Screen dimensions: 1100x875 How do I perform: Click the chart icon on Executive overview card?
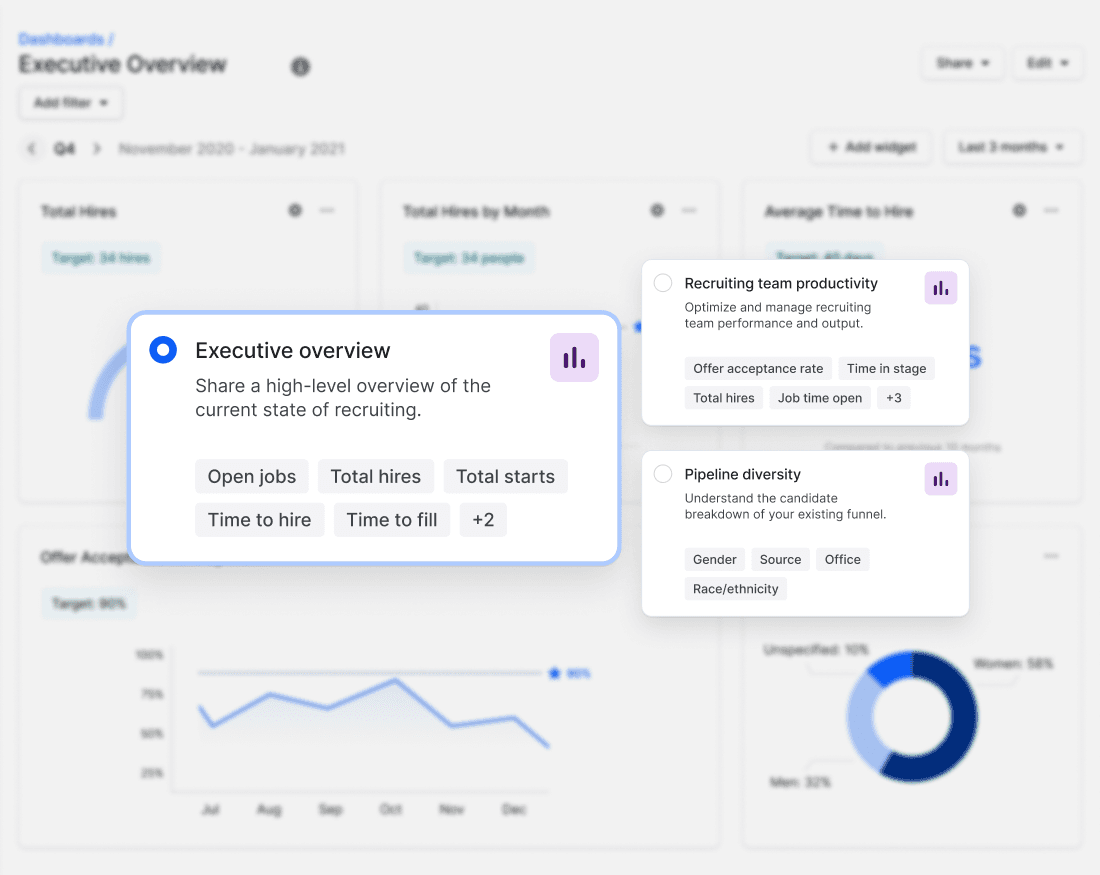[574, 358]
